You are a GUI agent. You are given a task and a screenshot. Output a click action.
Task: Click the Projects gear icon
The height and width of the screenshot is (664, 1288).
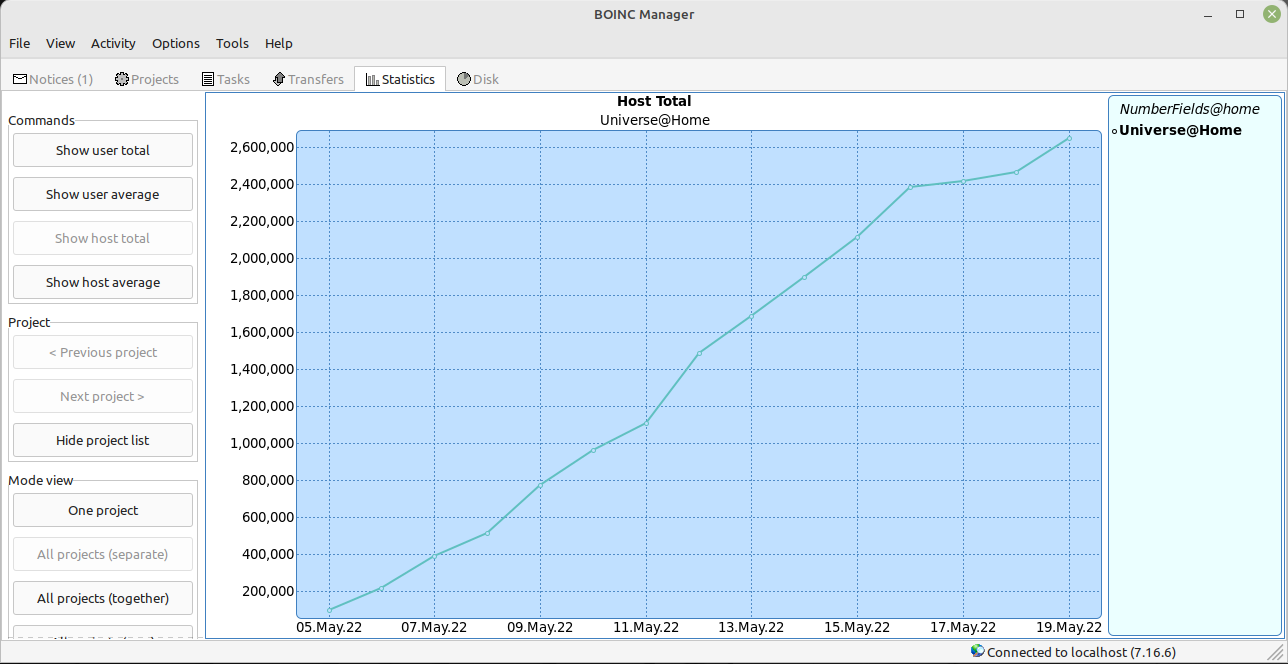(122, 79)
